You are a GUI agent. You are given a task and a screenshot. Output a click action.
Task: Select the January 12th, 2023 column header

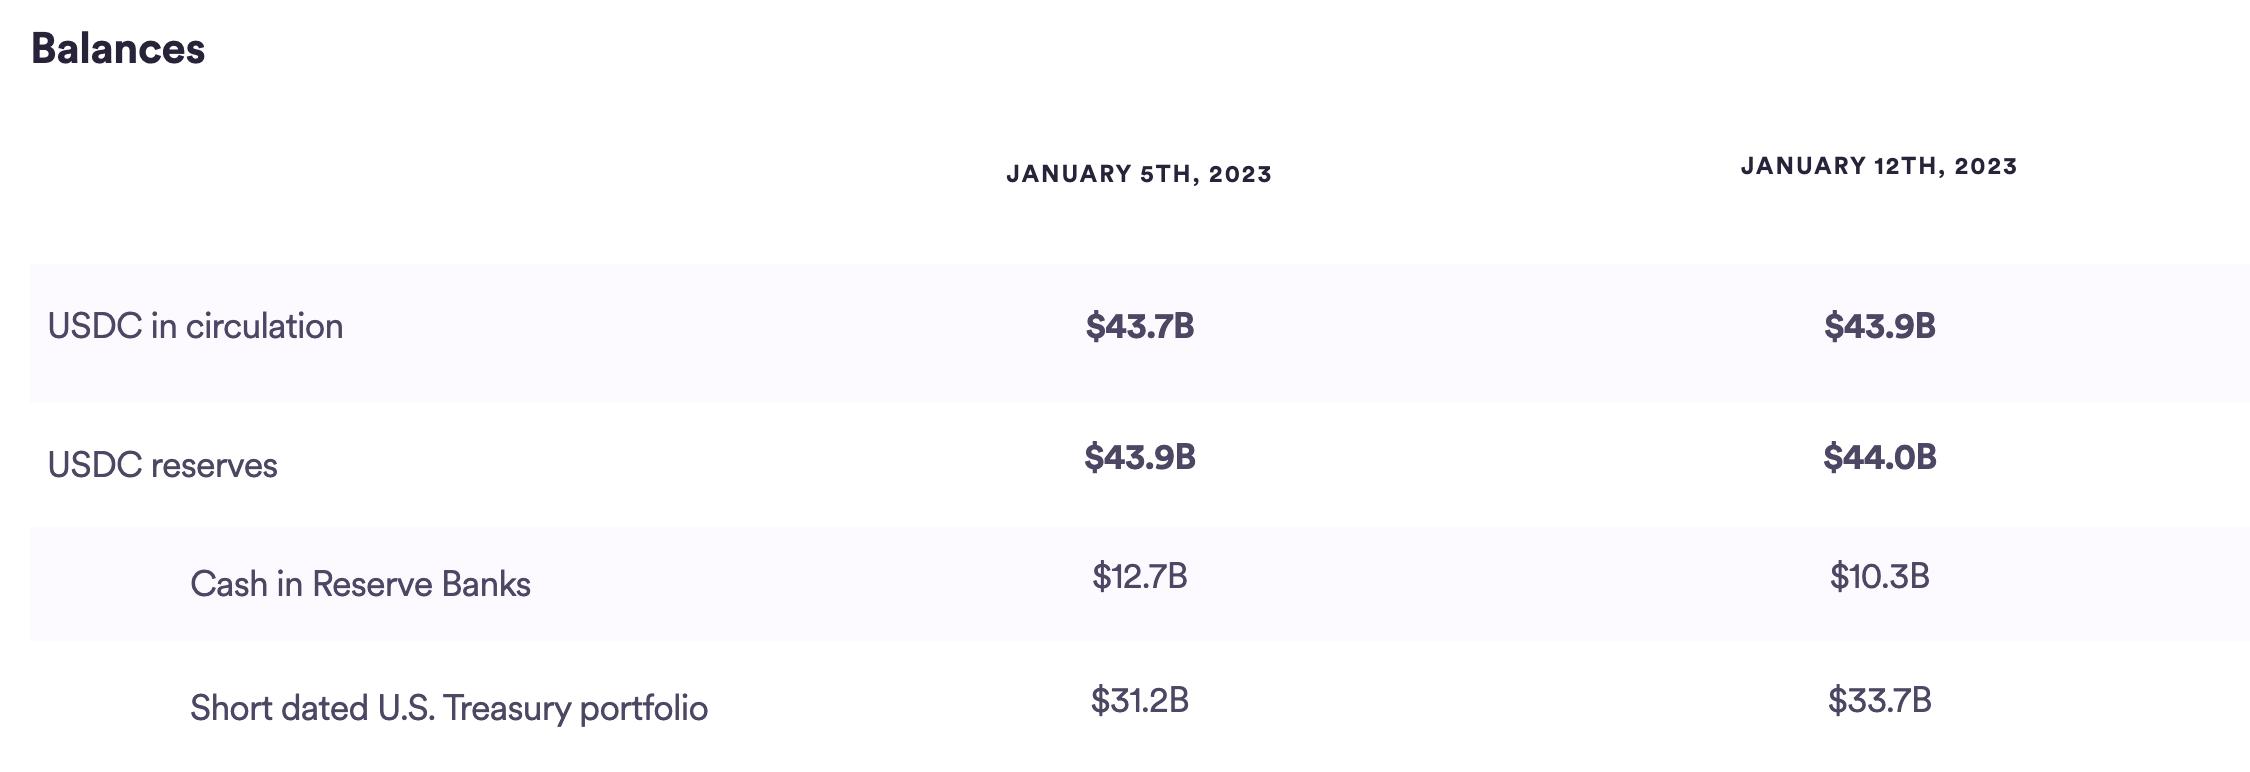pyautogui.click(x=1879, y=166)
